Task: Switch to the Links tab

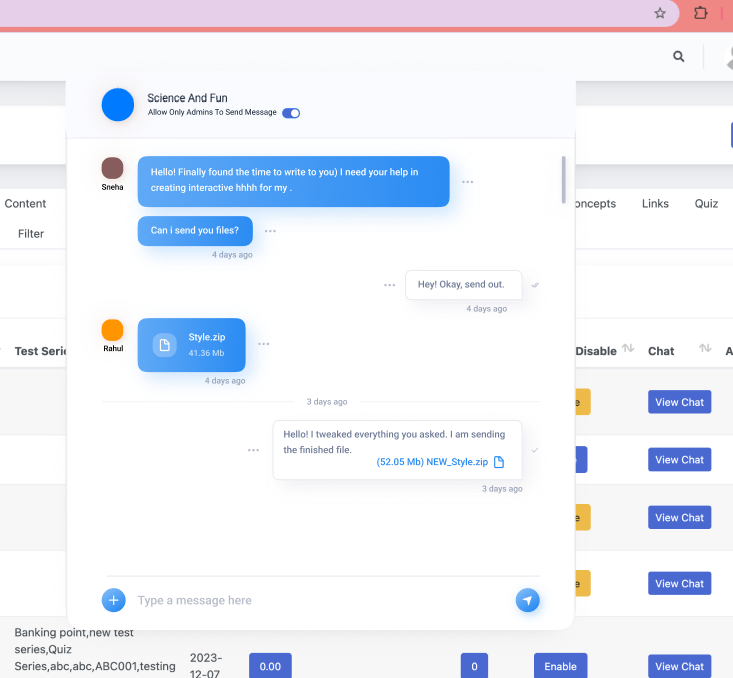Action: [655, 203]
